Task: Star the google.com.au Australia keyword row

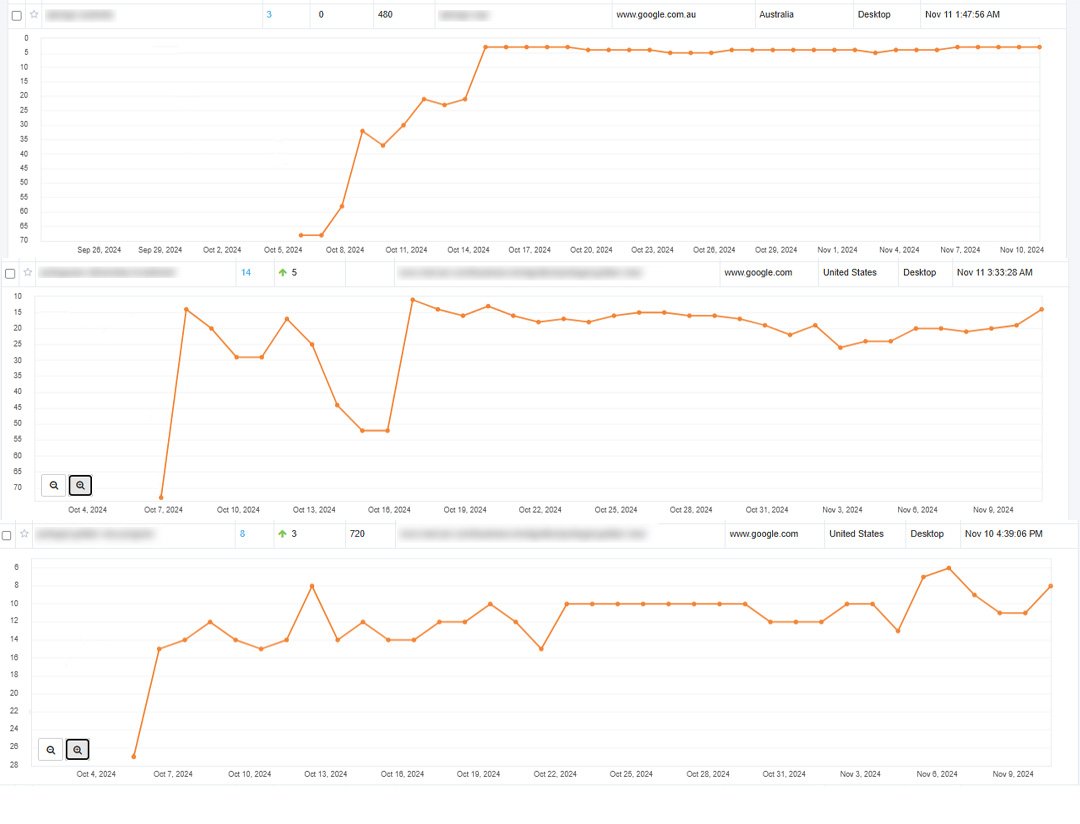Action: [x=34, y=14]
